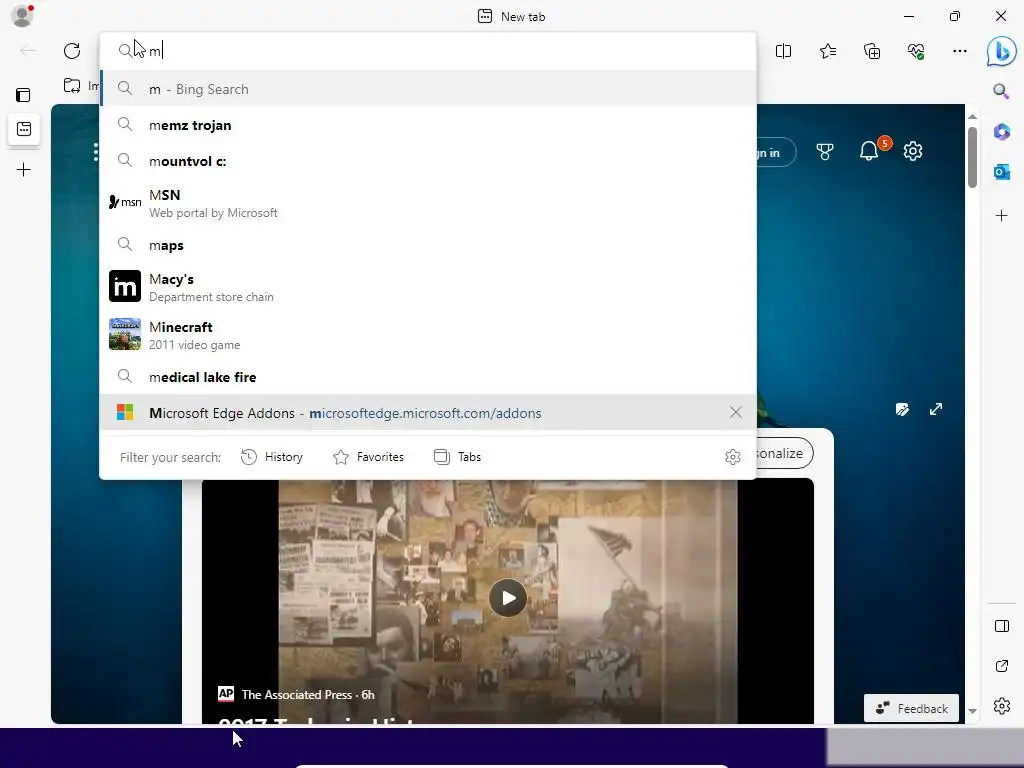Open page settings gear icon
1024x768 pixels.
[912, 152]
